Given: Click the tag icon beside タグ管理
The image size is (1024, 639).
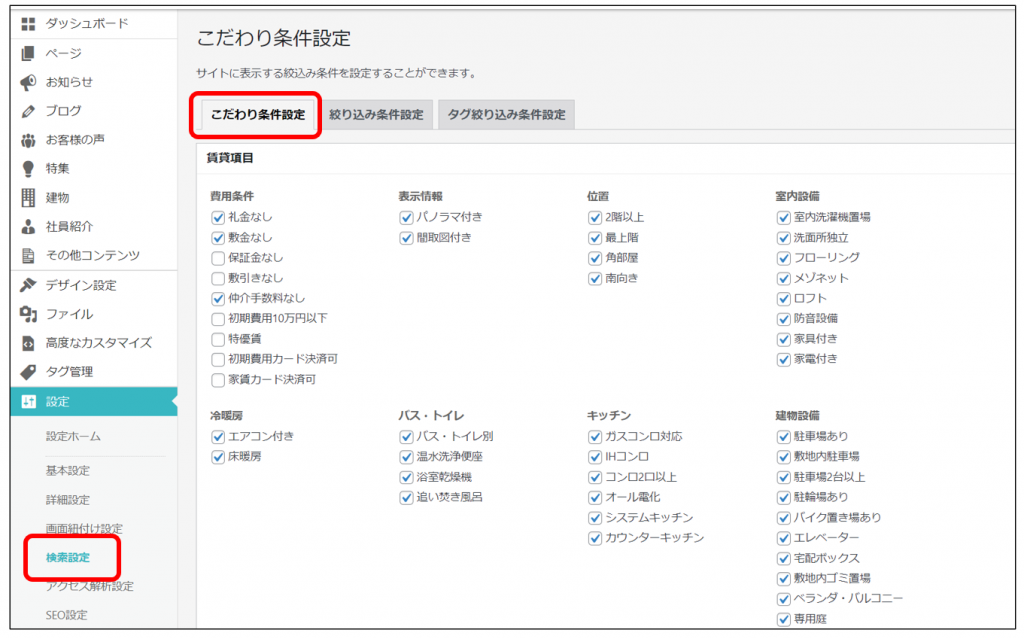Looking at the screenshot, I should click(x=28, y=372).
